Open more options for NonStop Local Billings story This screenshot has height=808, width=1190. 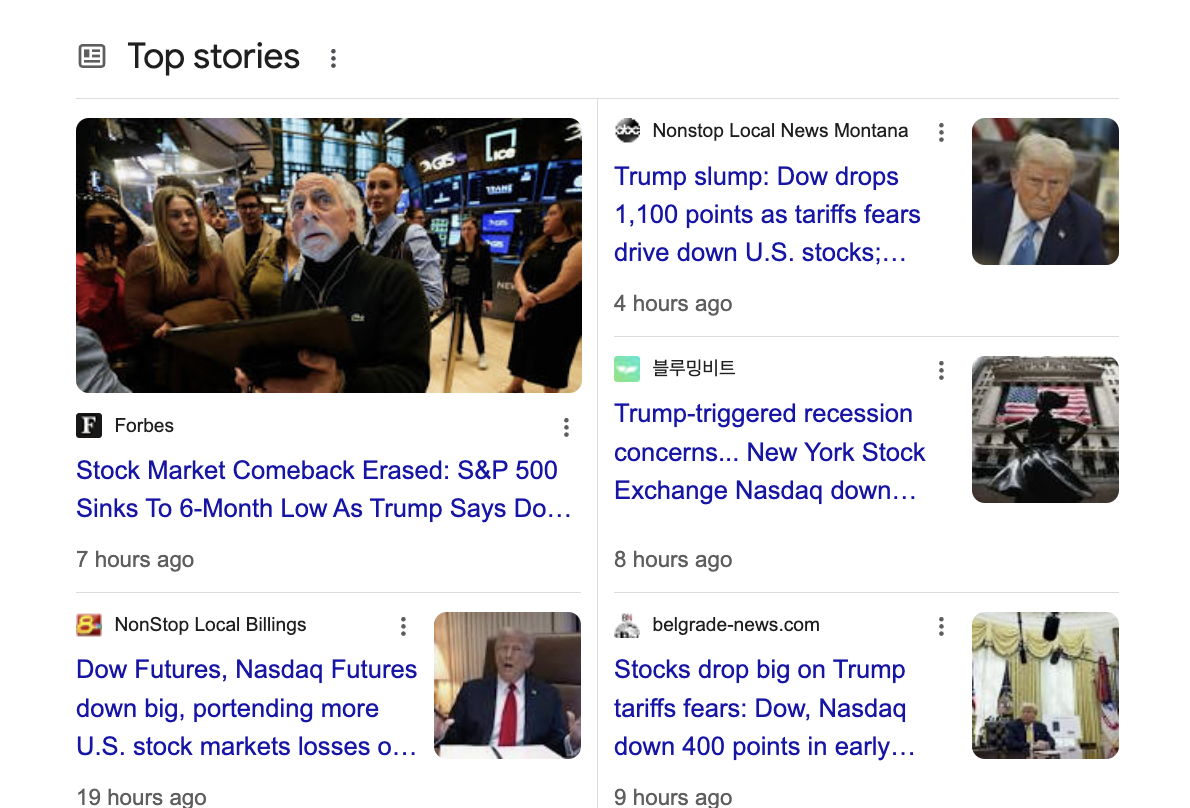click(403, 626)
